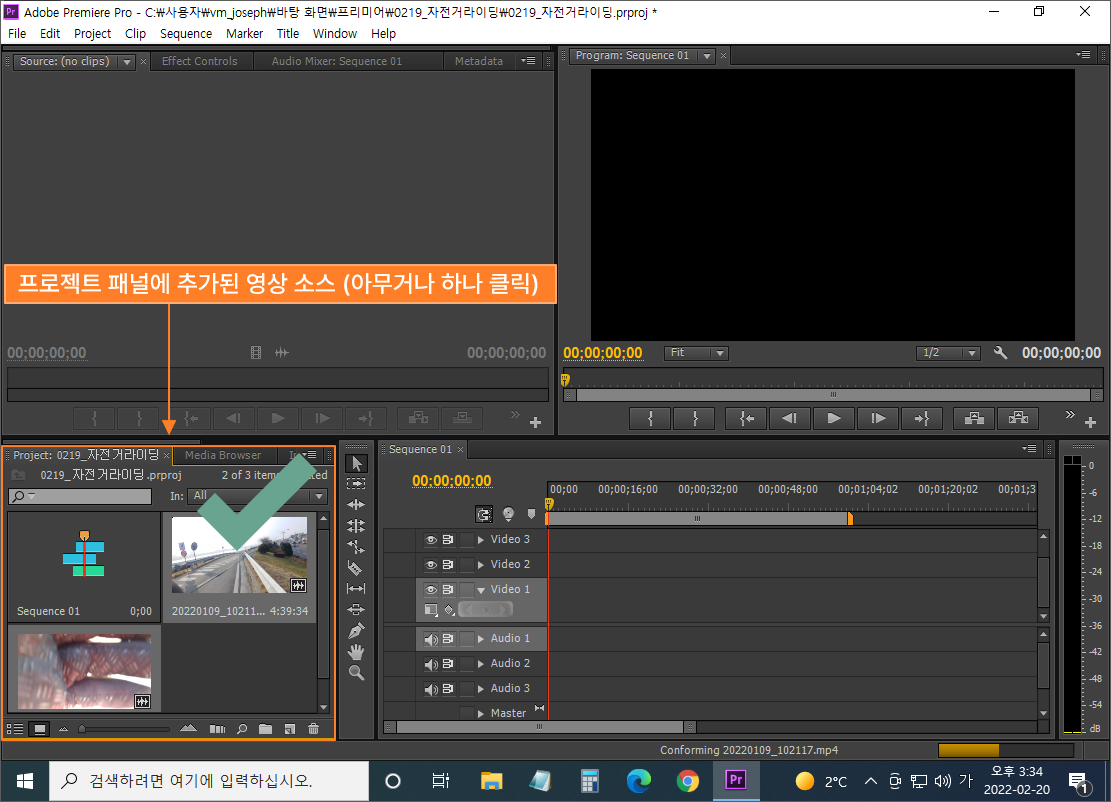The image size is (1111, 802).
Task: Step back one frame in Program monitor
Action: point(789,418)
